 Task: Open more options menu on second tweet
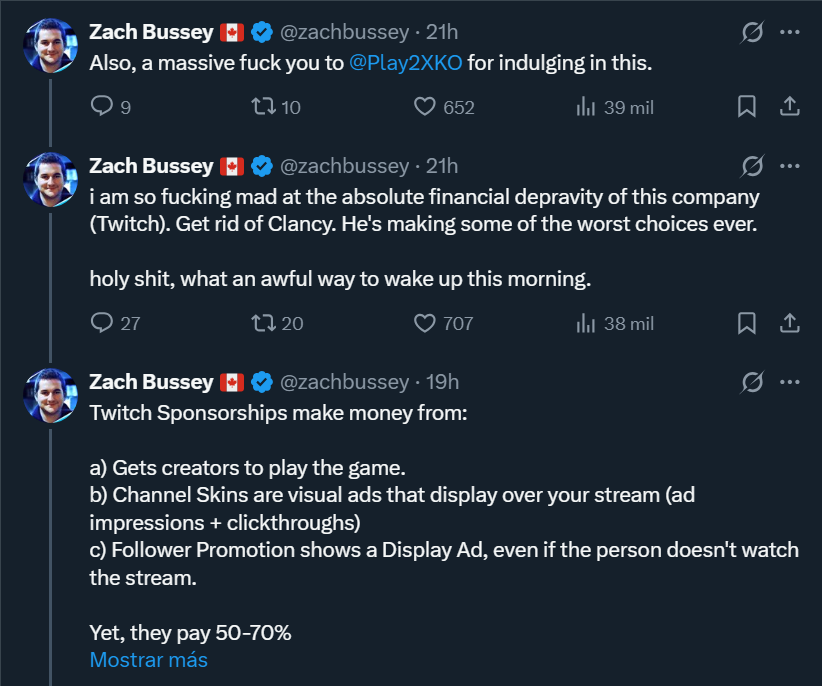tap(790, 166)
